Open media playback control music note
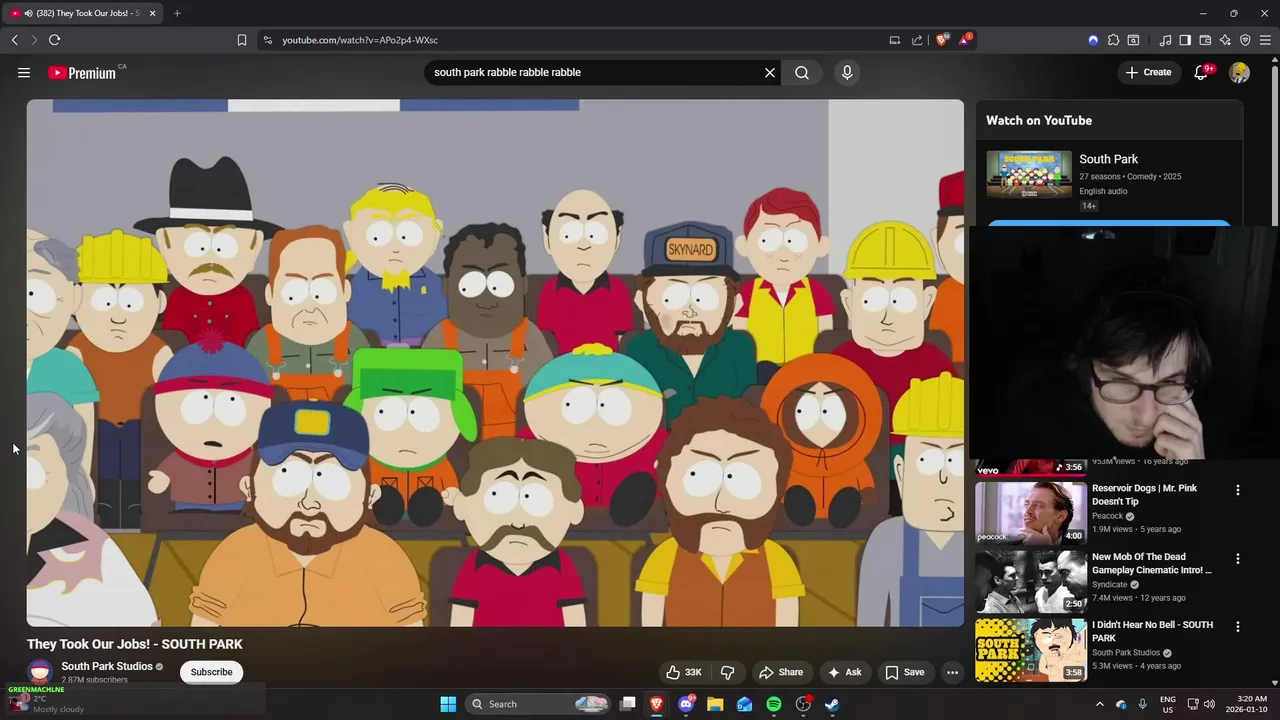Viewport: 1280px width, 720px height. click(x=1165, y=40)
